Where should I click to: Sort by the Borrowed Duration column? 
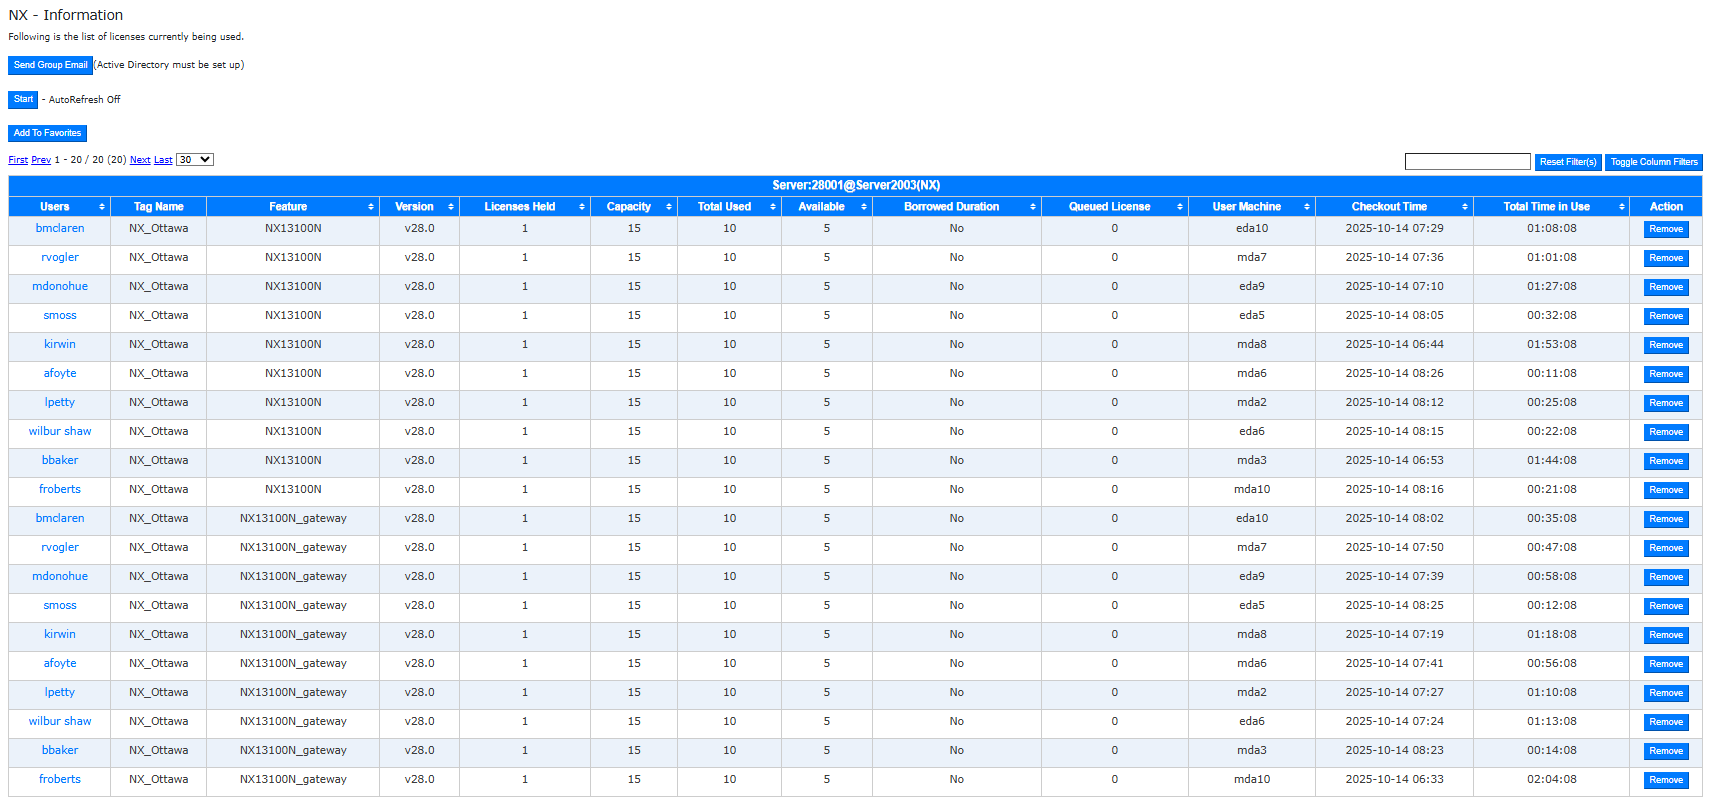tap(956, 207)
